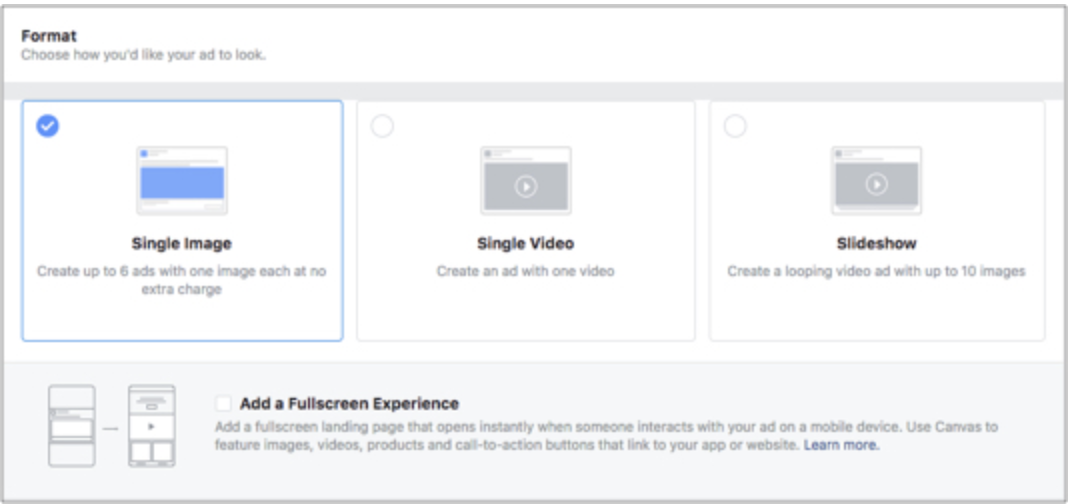
Task: Enable the Add a Fullscreen Experience checkbox
Action: pyautogui.click(x=223, y=404)
